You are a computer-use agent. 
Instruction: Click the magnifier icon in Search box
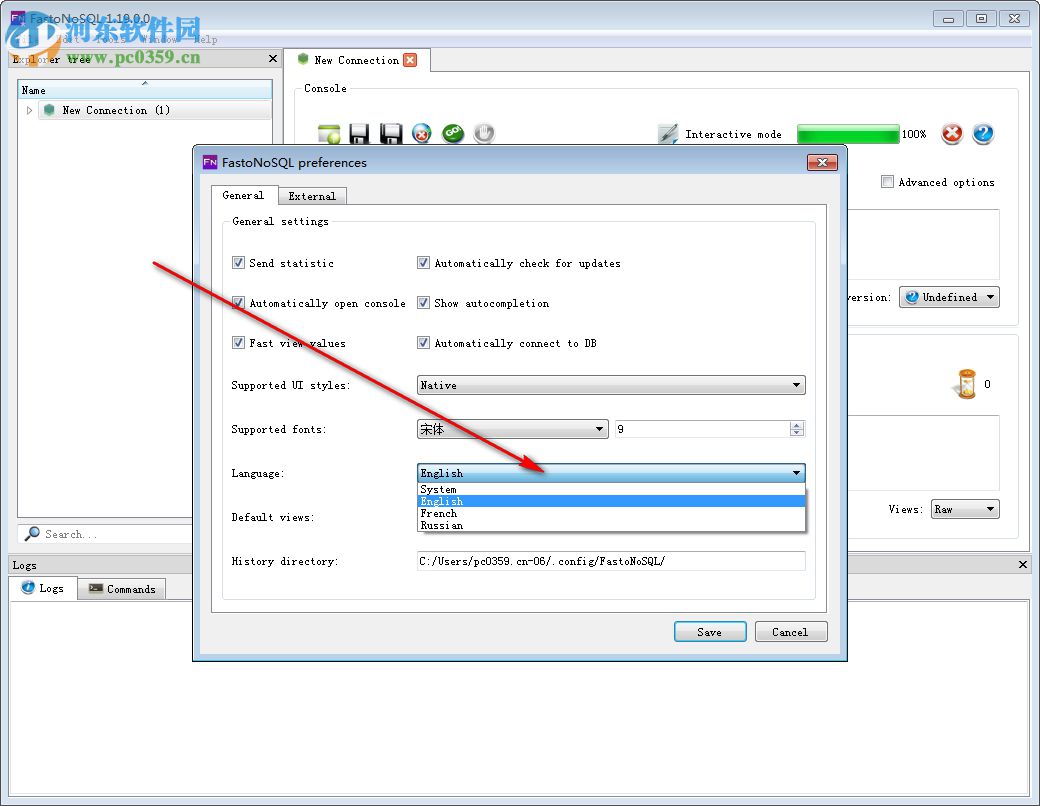tap(31, 534)
